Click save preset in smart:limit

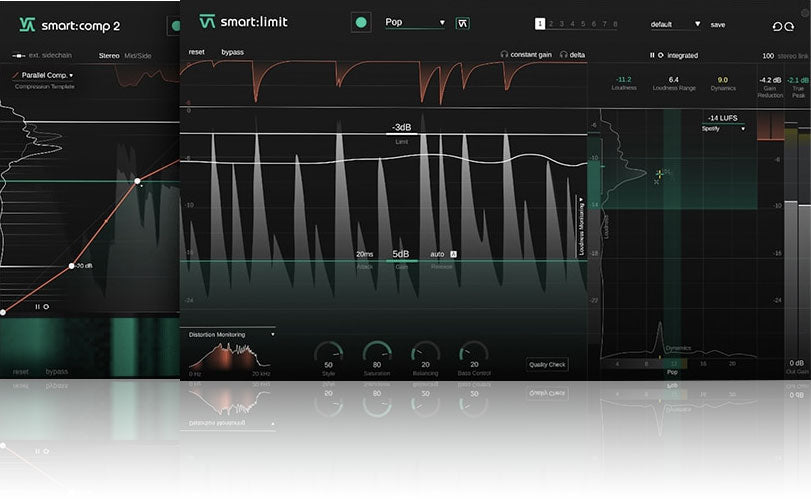click(717, 25)
